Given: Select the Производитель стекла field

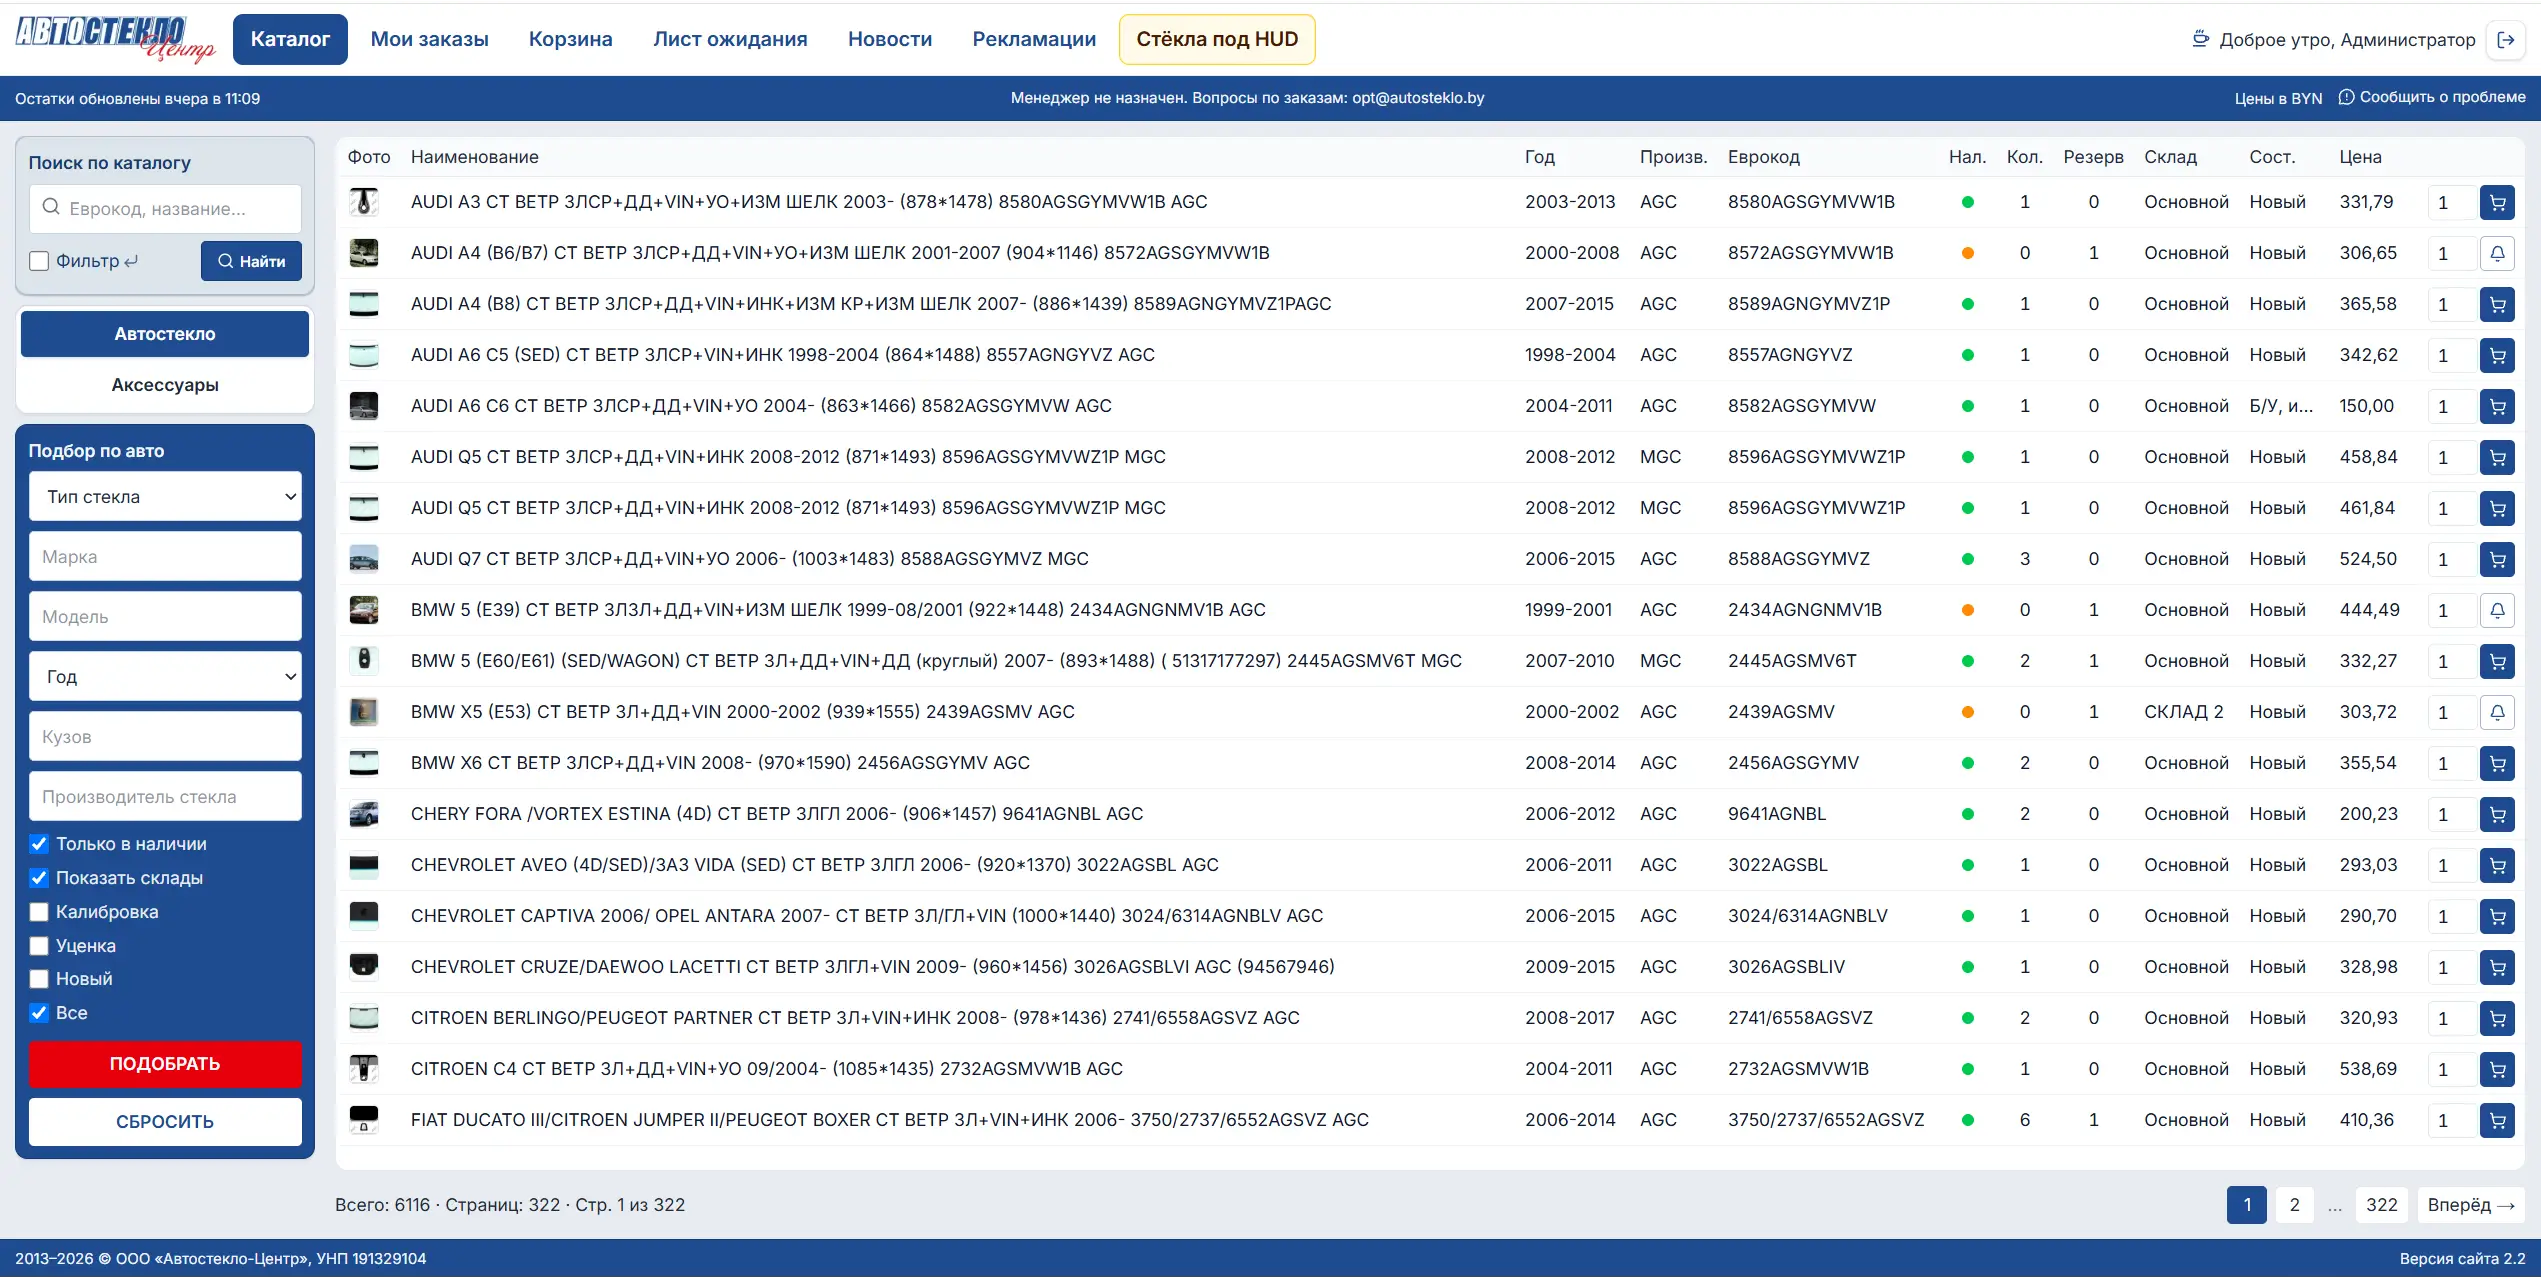Looking at the screenshot, I should click(x=165, y=797).
